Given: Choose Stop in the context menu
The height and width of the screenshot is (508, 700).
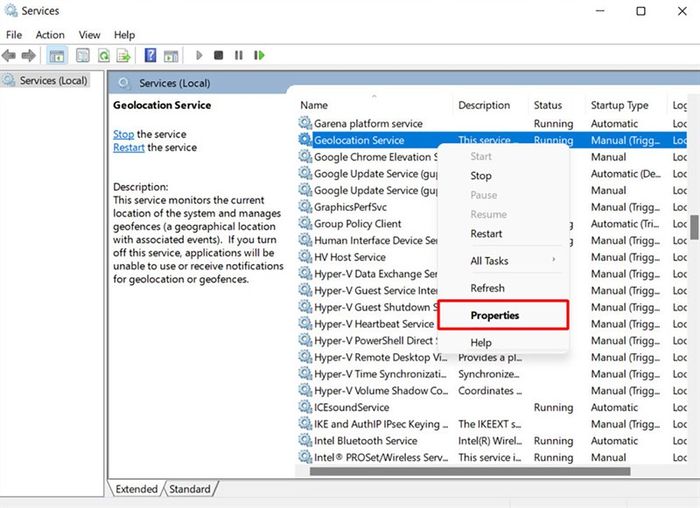Looking at the screenshot, I should pyautogui.click(x=481, y=176).
